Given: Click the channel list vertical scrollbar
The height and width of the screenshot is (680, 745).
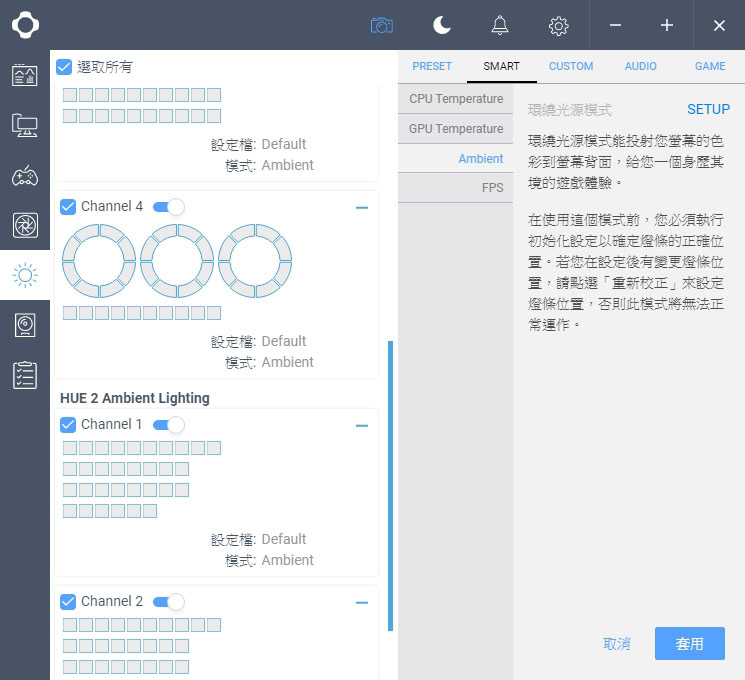Looking at the screenshot, I should 391,486.
